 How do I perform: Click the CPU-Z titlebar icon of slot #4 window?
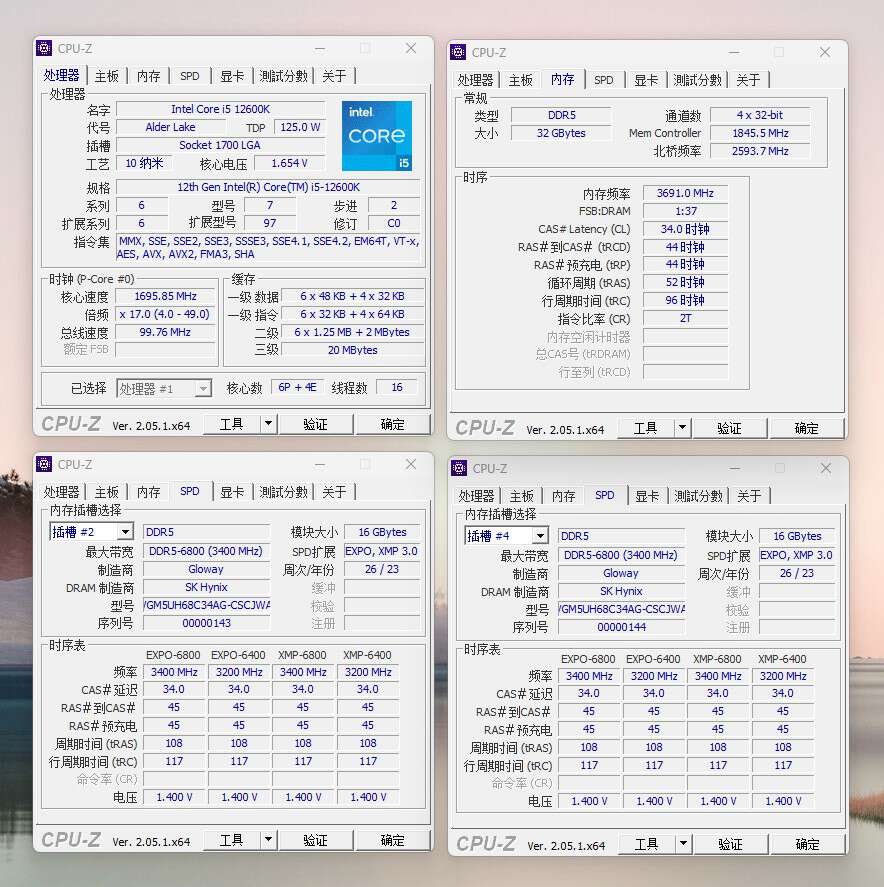point(458,468)
